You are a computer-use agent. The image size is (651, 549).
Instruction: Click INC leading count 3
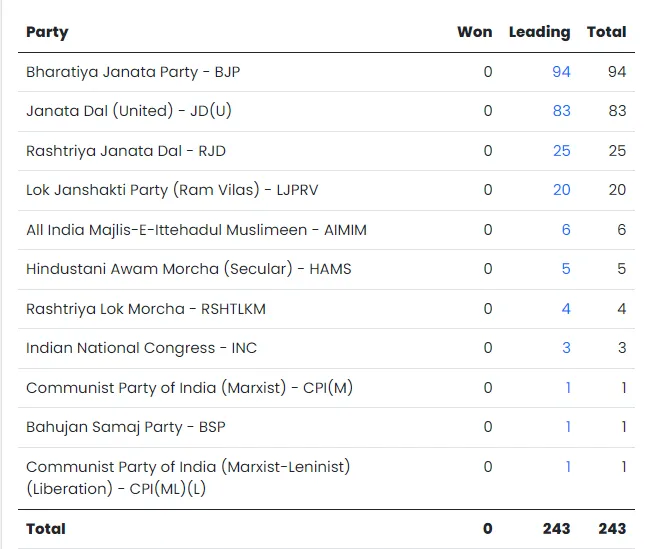[566, 348]
